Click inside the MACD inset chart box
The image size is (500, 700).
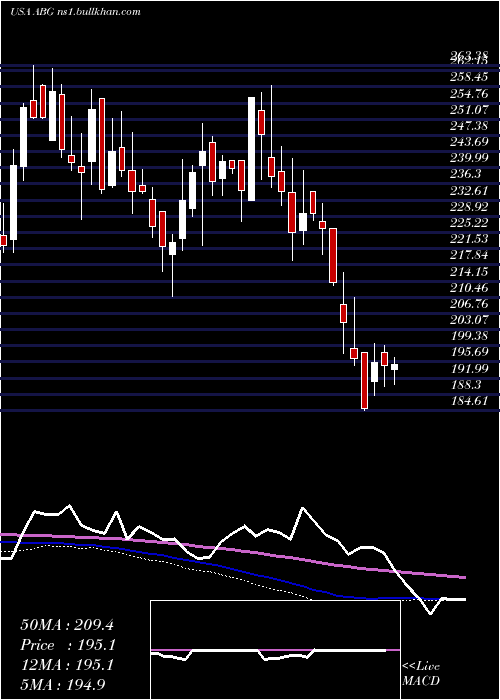coord(275,650)
